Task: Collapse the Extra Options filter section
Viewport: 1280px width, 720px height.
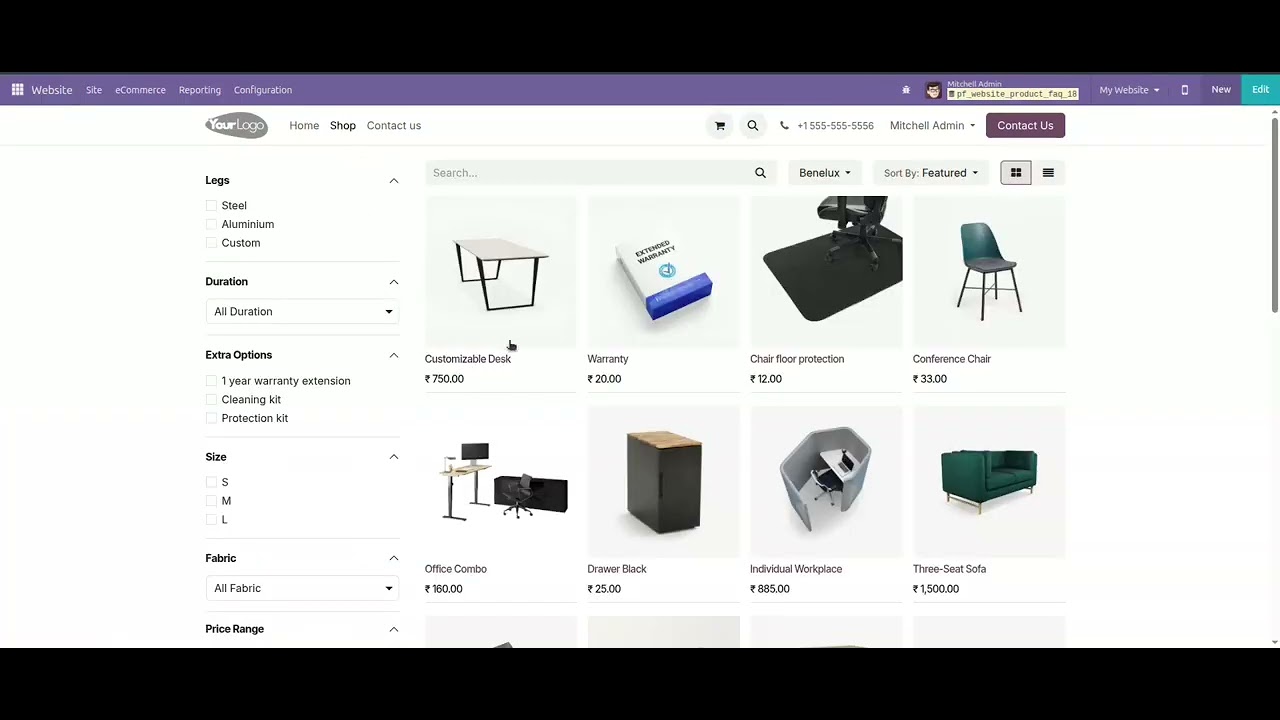Action: click(x=394, y=355)
